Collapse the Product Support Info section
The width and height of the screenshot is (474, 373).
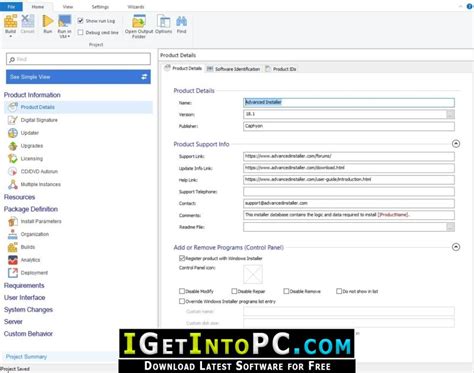click(x=456, y=144)
